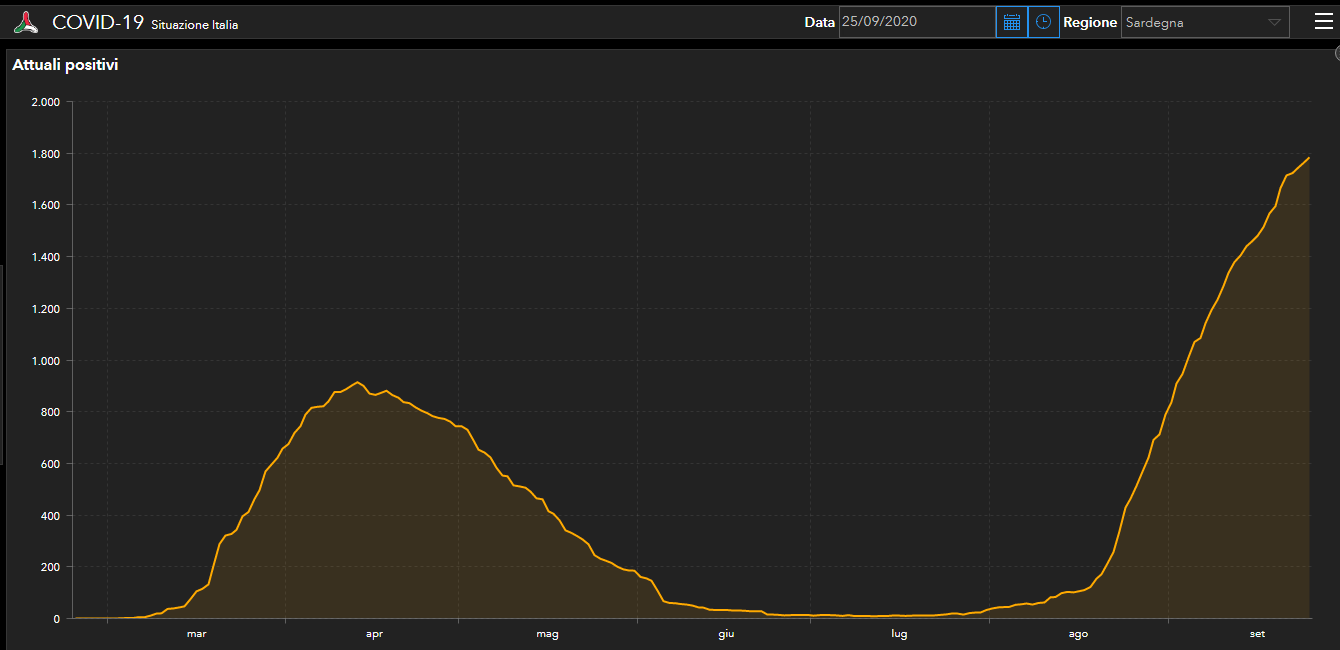This screenshot has width=1340, height=650.
Task: Click the COVID-19 title text
Action: (98, 22)
